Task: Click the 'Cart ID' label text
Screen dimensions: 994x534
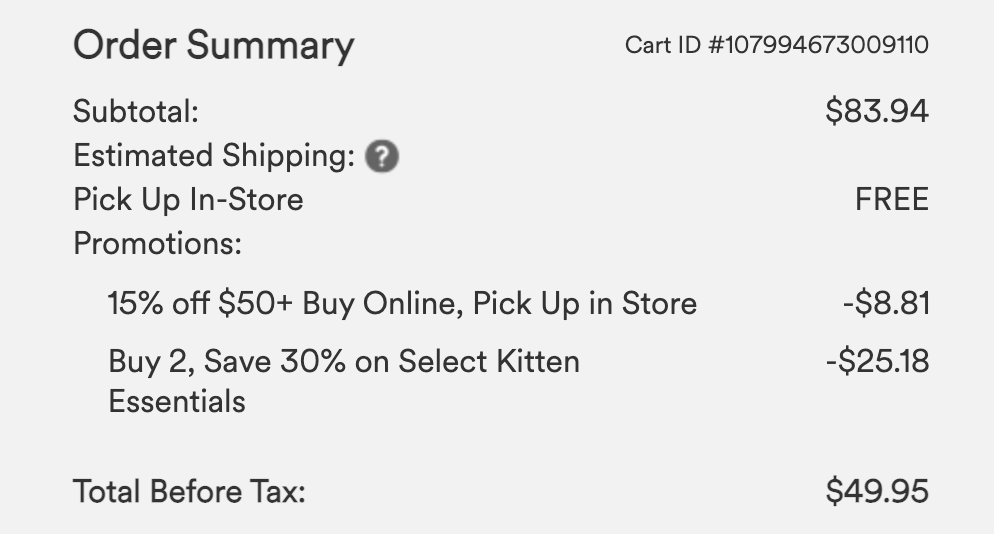Action: 662,45
